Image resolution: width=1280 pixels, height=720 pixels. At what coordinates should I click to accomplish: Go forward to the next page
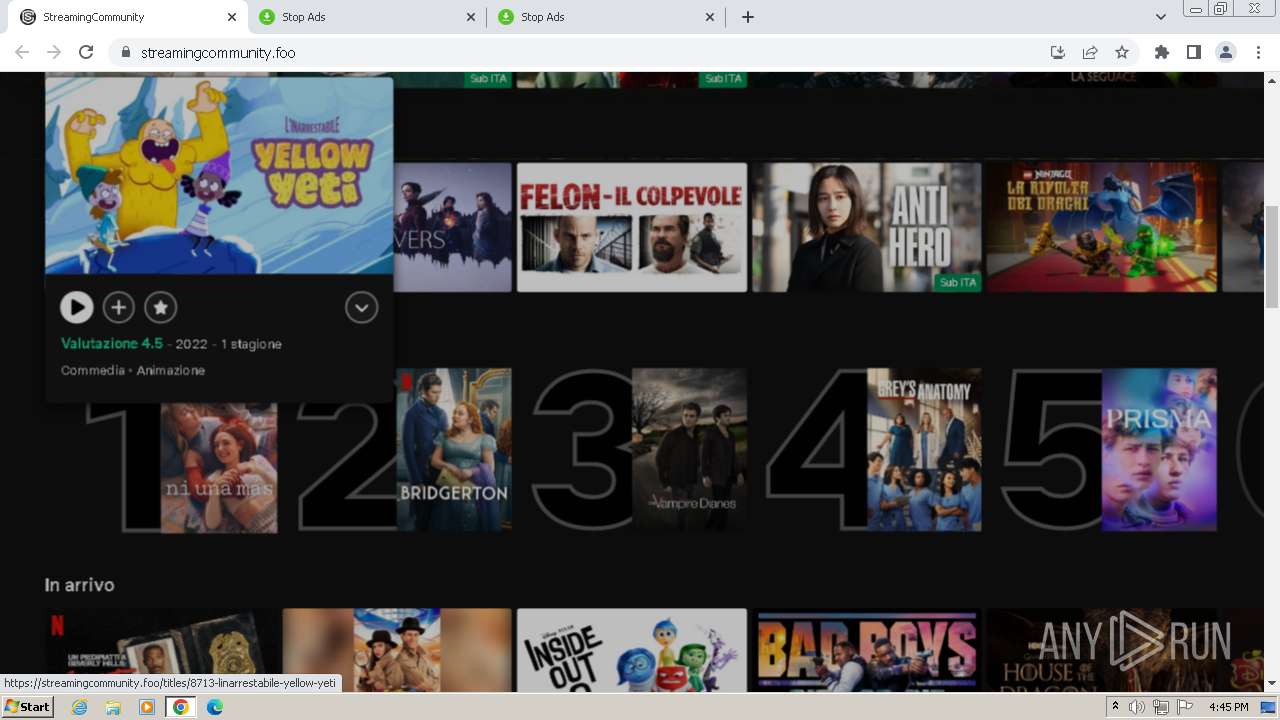click(54, 52)
